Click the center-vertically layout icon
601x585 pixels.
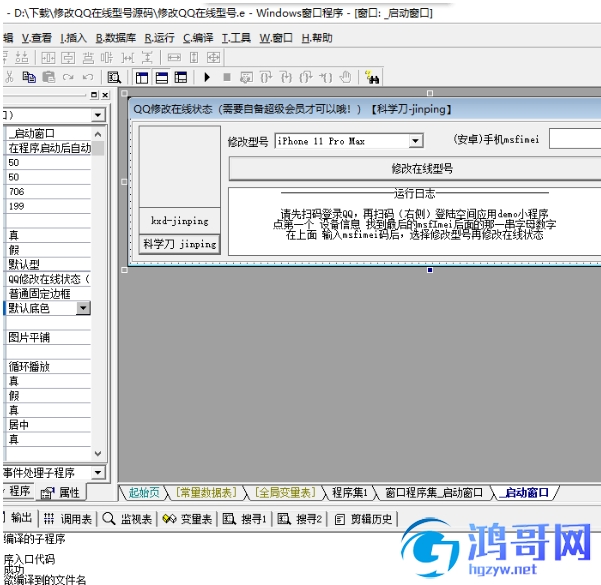pos(68,58)
